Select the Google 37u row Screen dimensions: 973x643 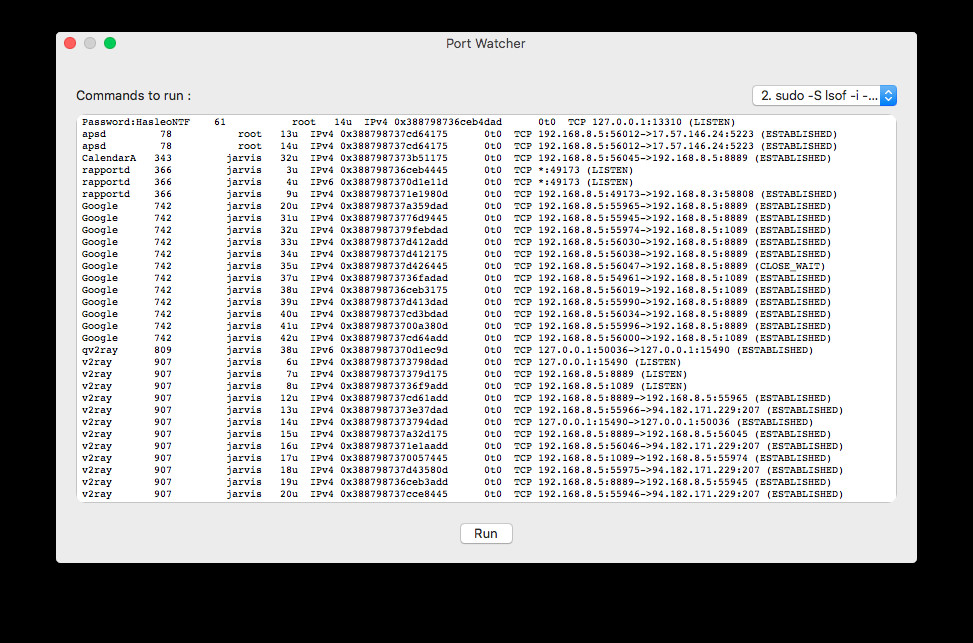coord(456,278)
